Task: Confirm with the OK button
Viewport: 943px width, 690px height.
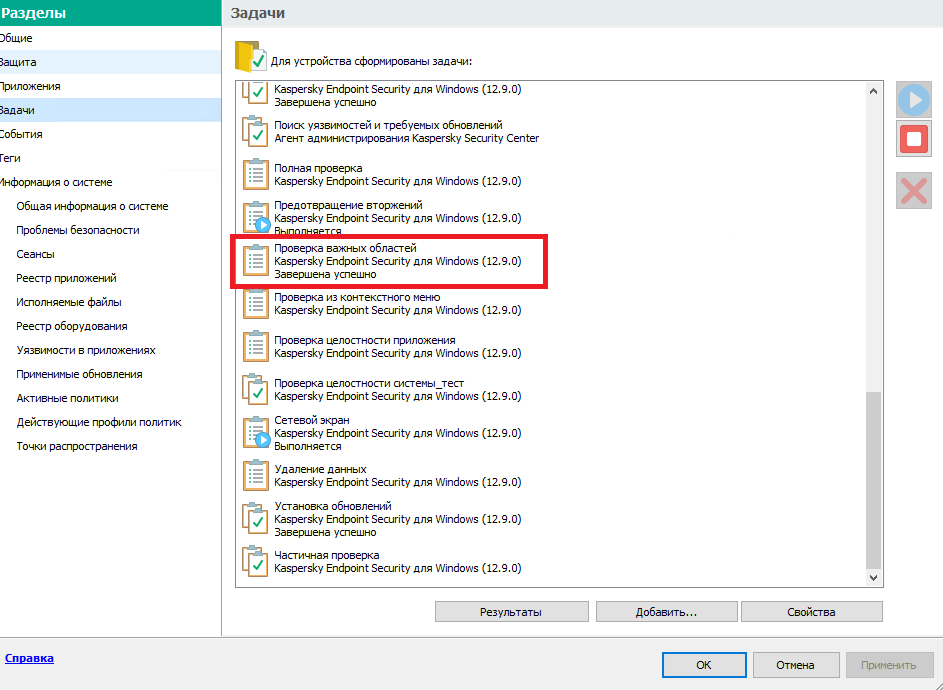Action: [704, 665]
